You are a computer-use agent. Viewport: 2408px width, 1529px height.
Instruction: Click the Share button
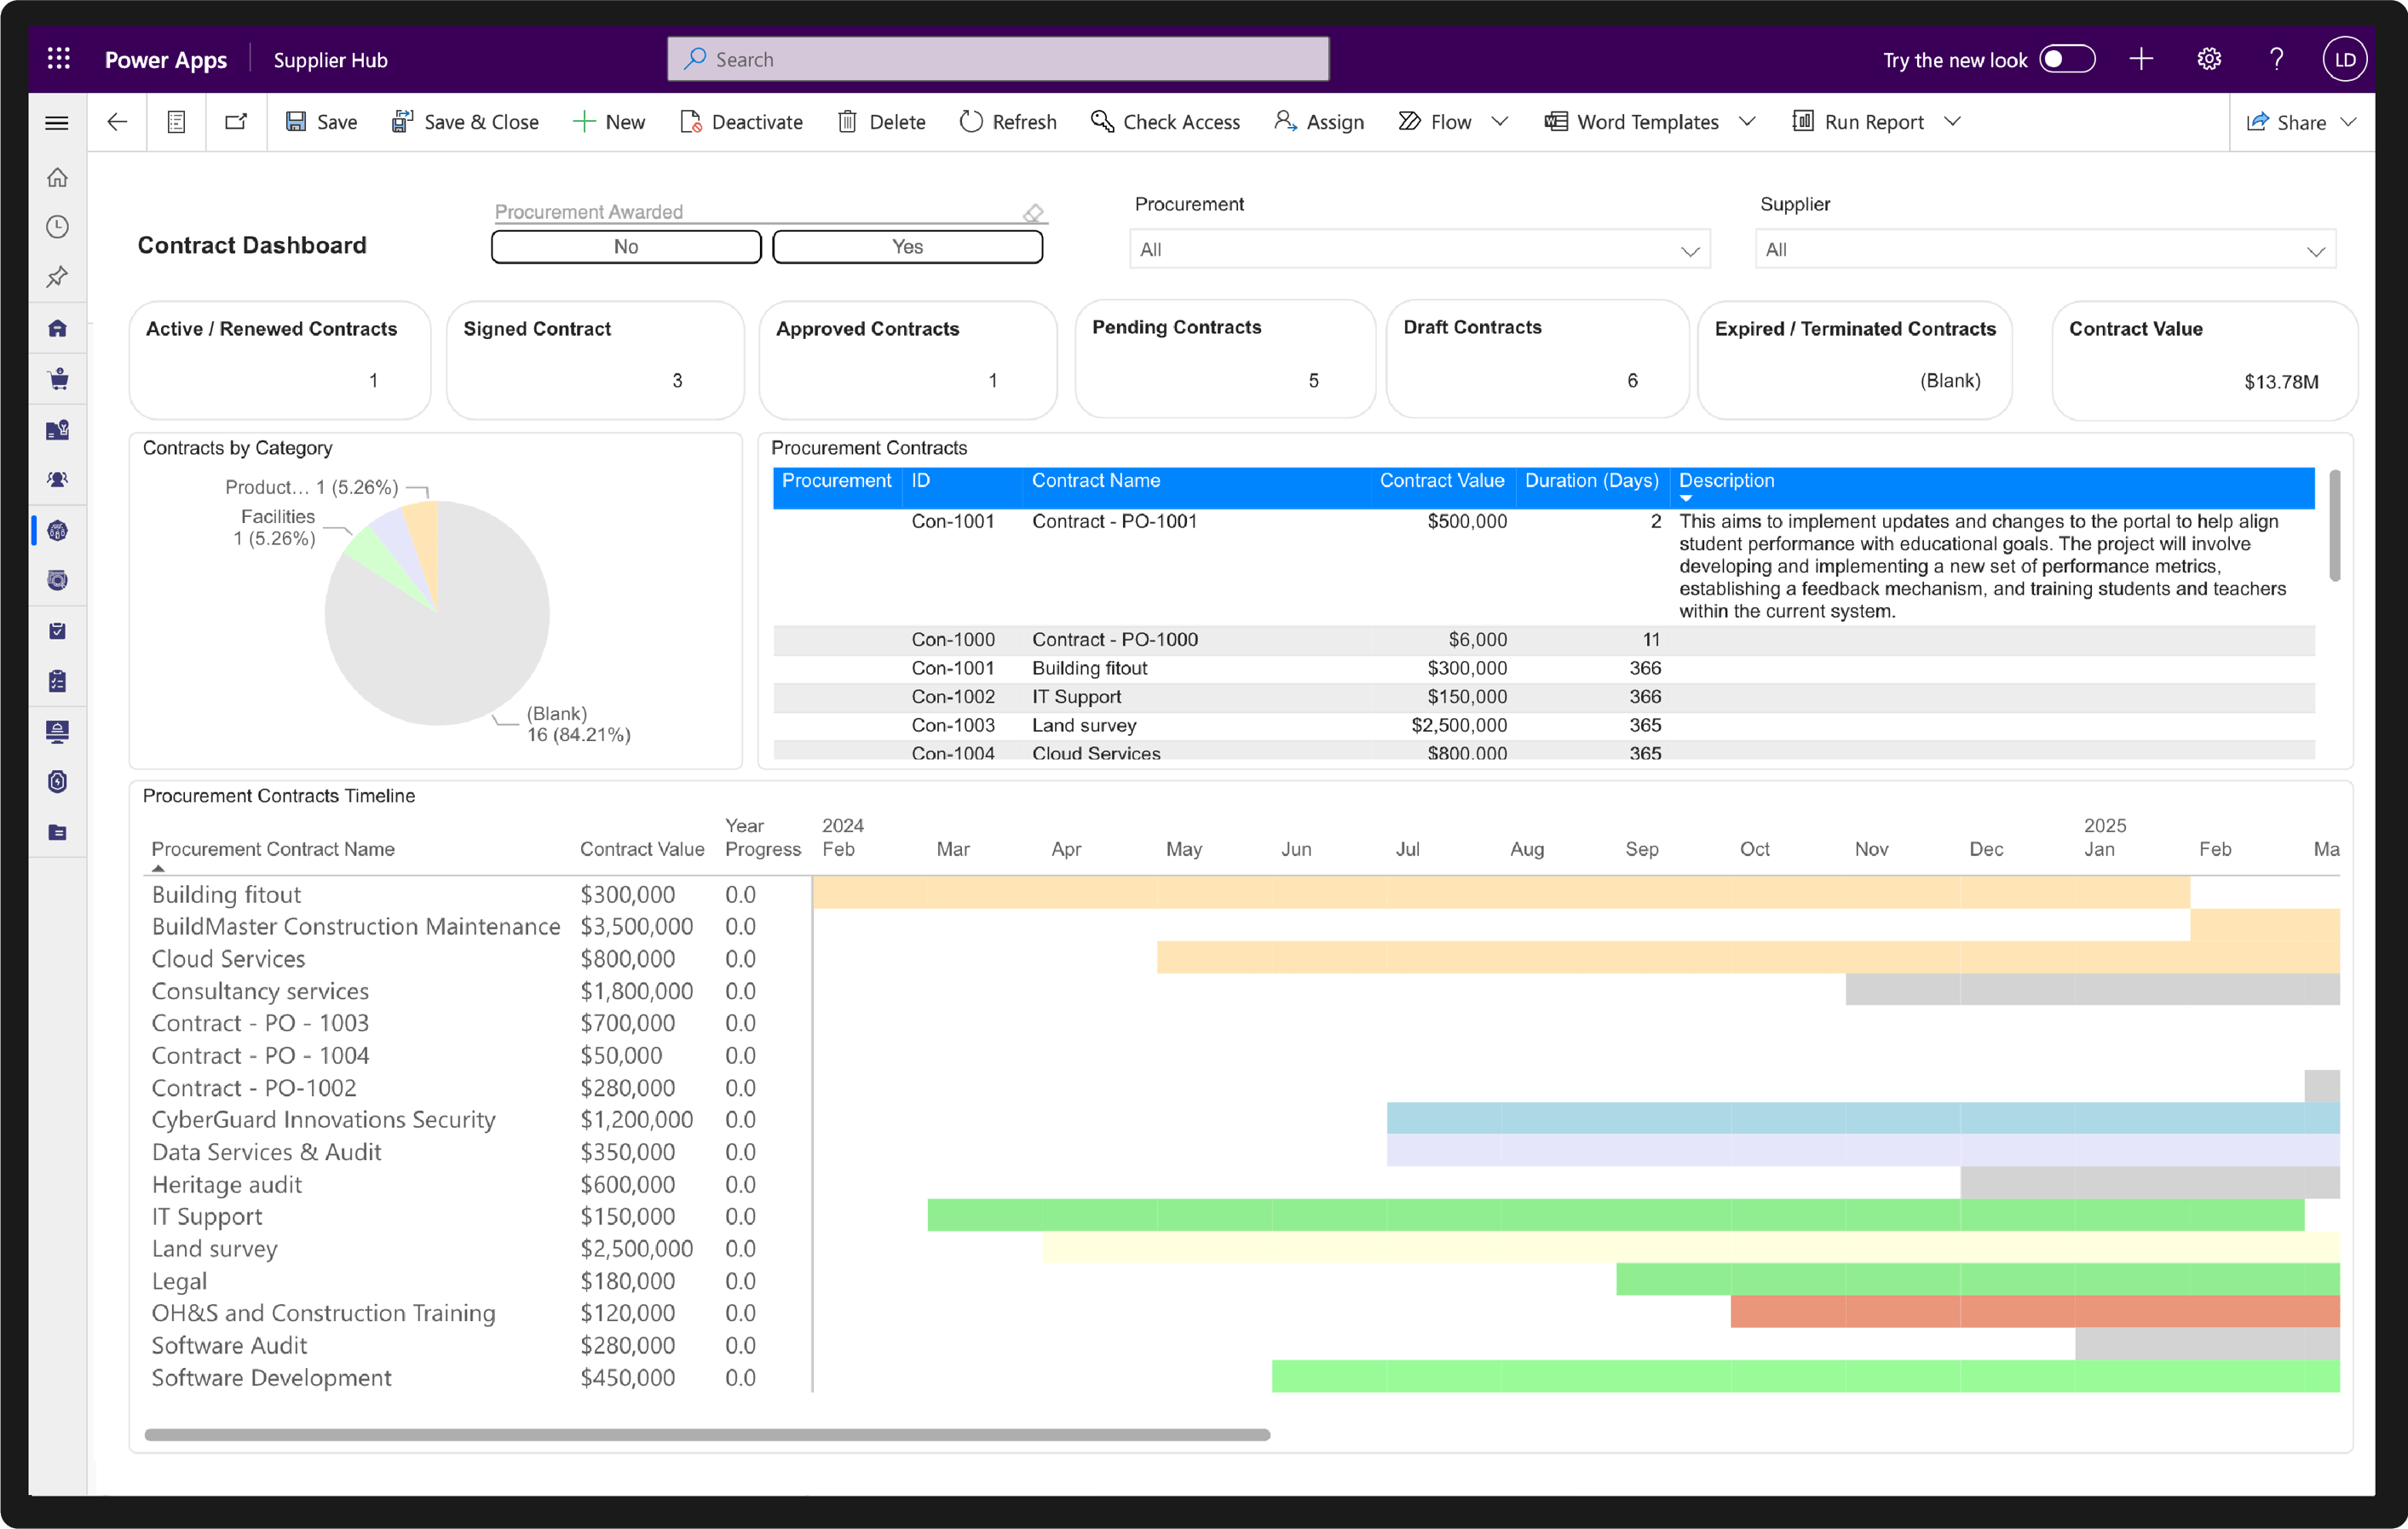[2286, 122]
